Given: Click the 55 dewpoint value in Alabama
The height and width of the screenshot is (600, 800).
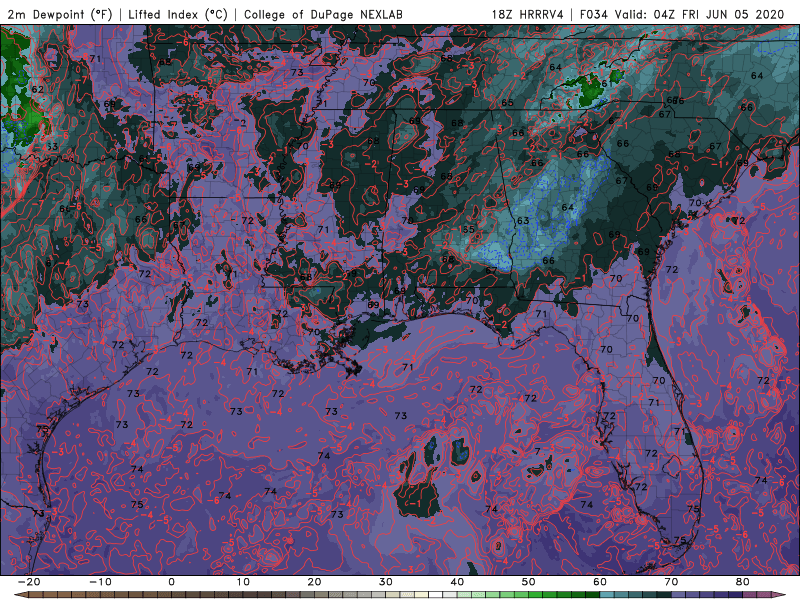Looking at the screenshot, I should 468,230.
